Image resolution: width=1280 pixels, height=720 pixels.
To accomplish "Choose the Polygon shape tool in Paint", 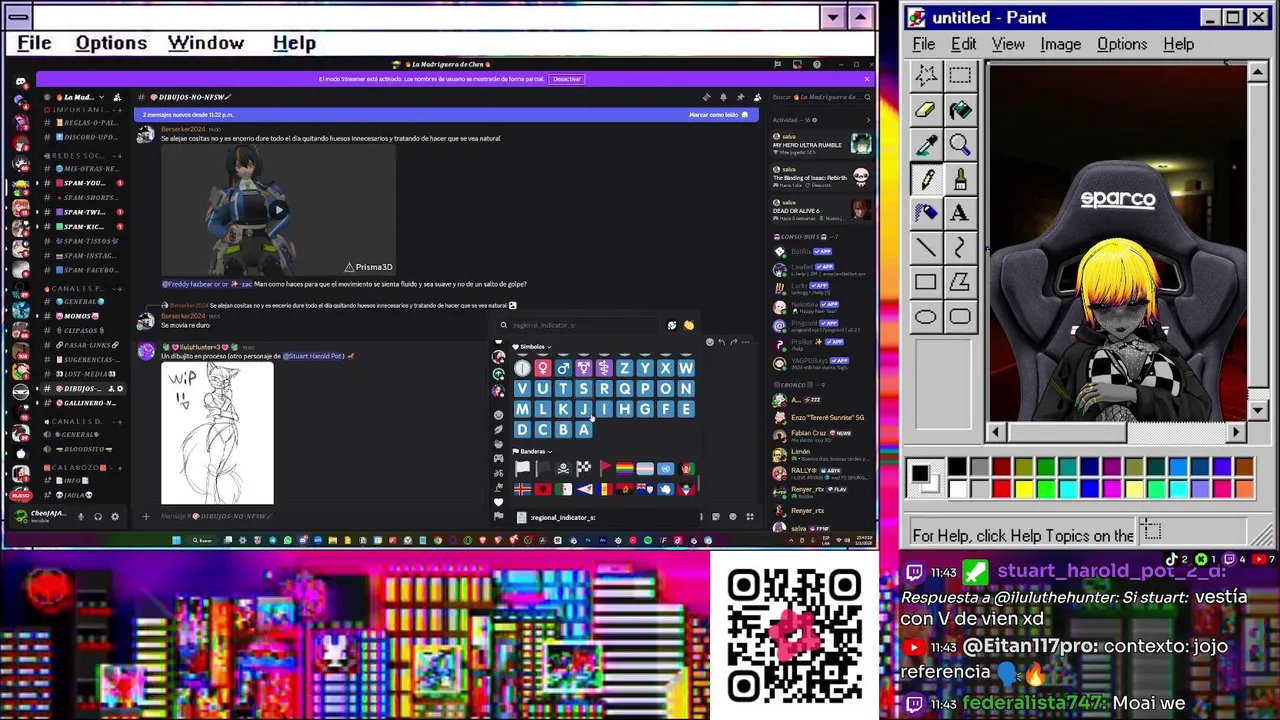I will tap(960, 282).
